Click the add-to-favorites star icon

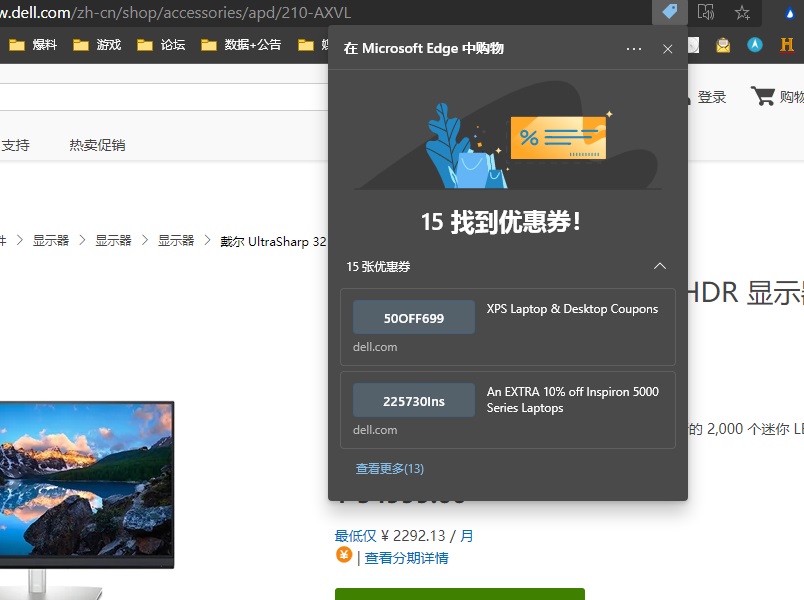pos(742,13)
